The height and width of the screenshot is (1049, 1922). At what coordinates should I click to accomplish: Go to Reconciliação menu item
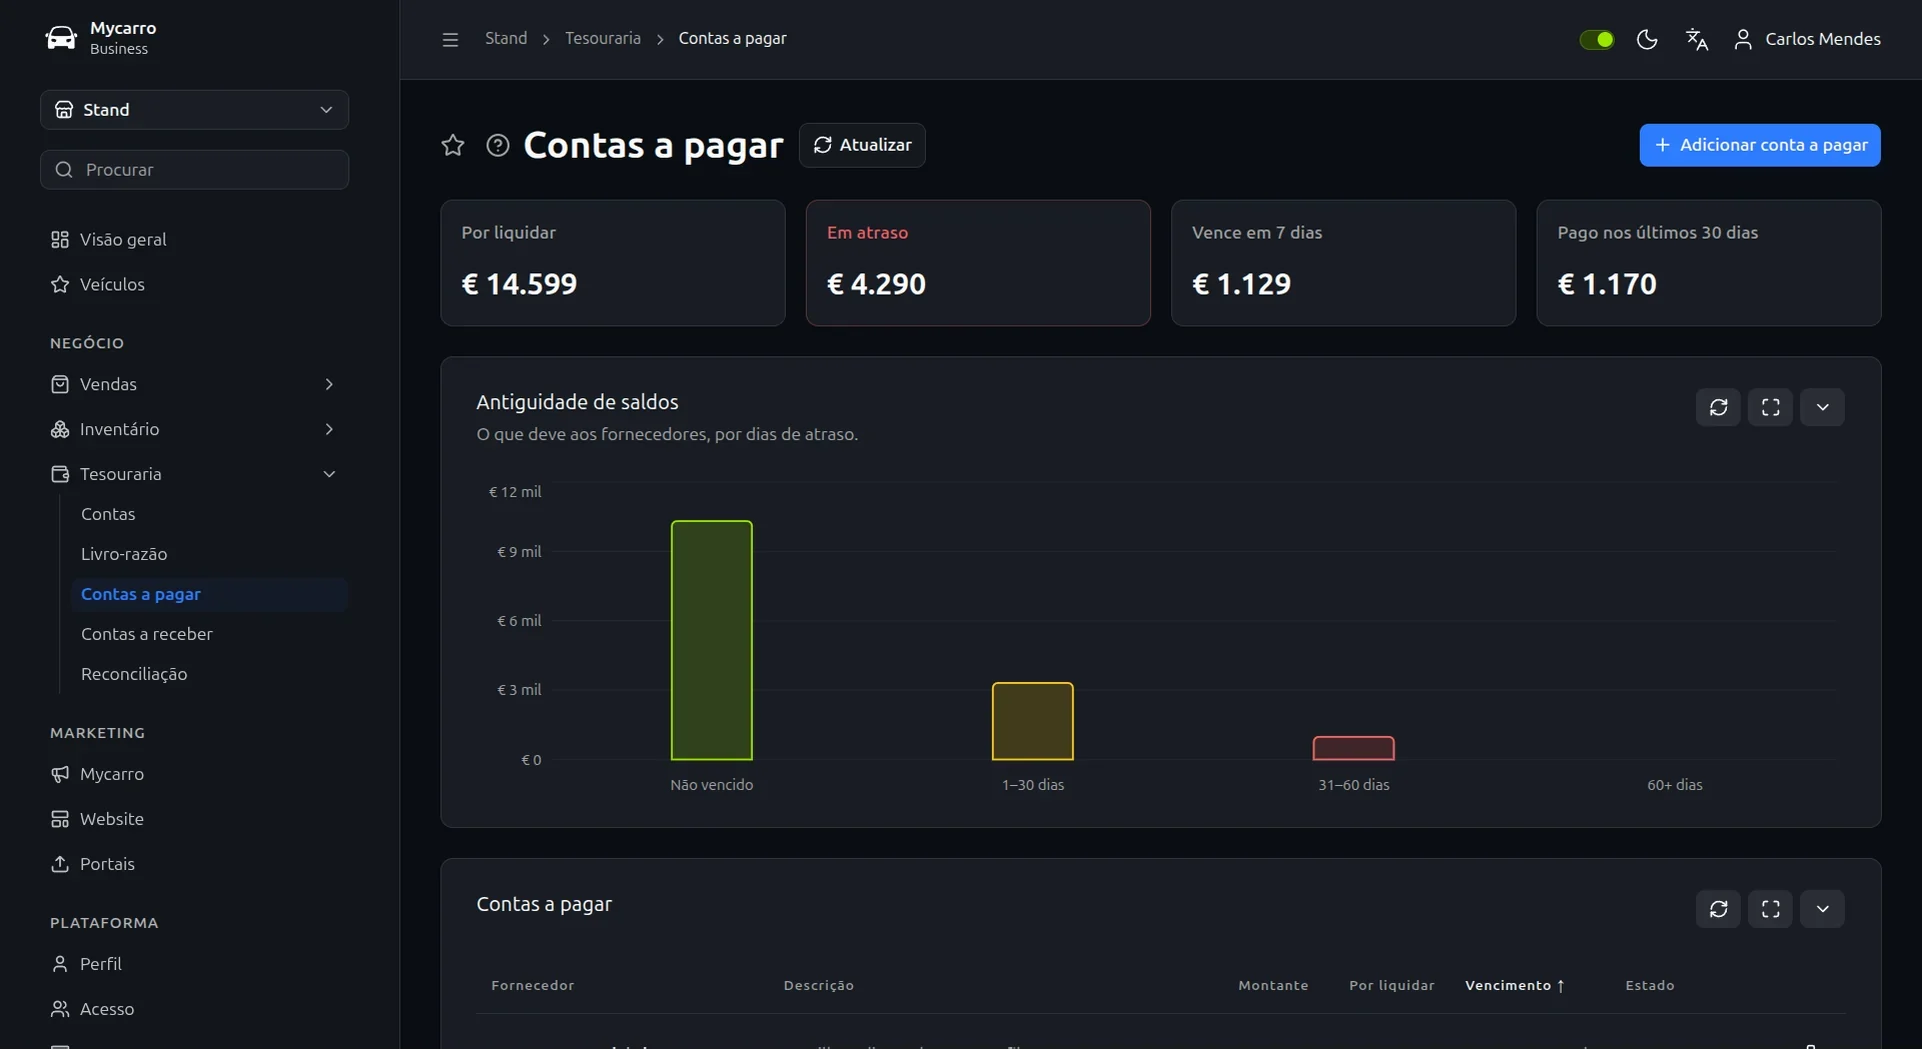[134, 674]
